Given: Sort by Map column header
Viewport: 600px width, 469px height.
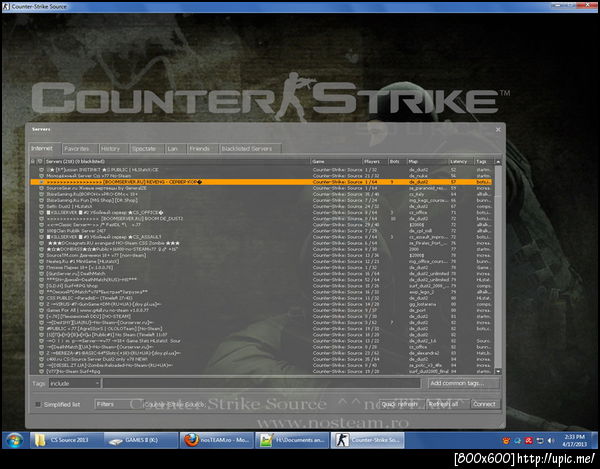Looking at the screenshot, I should pos(427,161).
